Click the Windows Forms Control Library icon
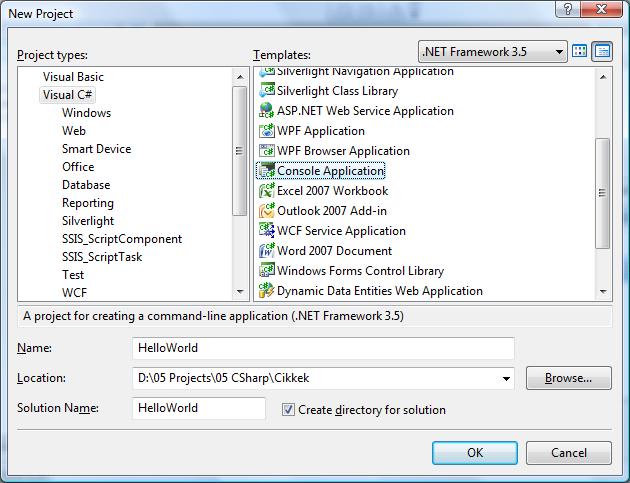Viewport: 630px width, 483px height. tap(267, 270)
